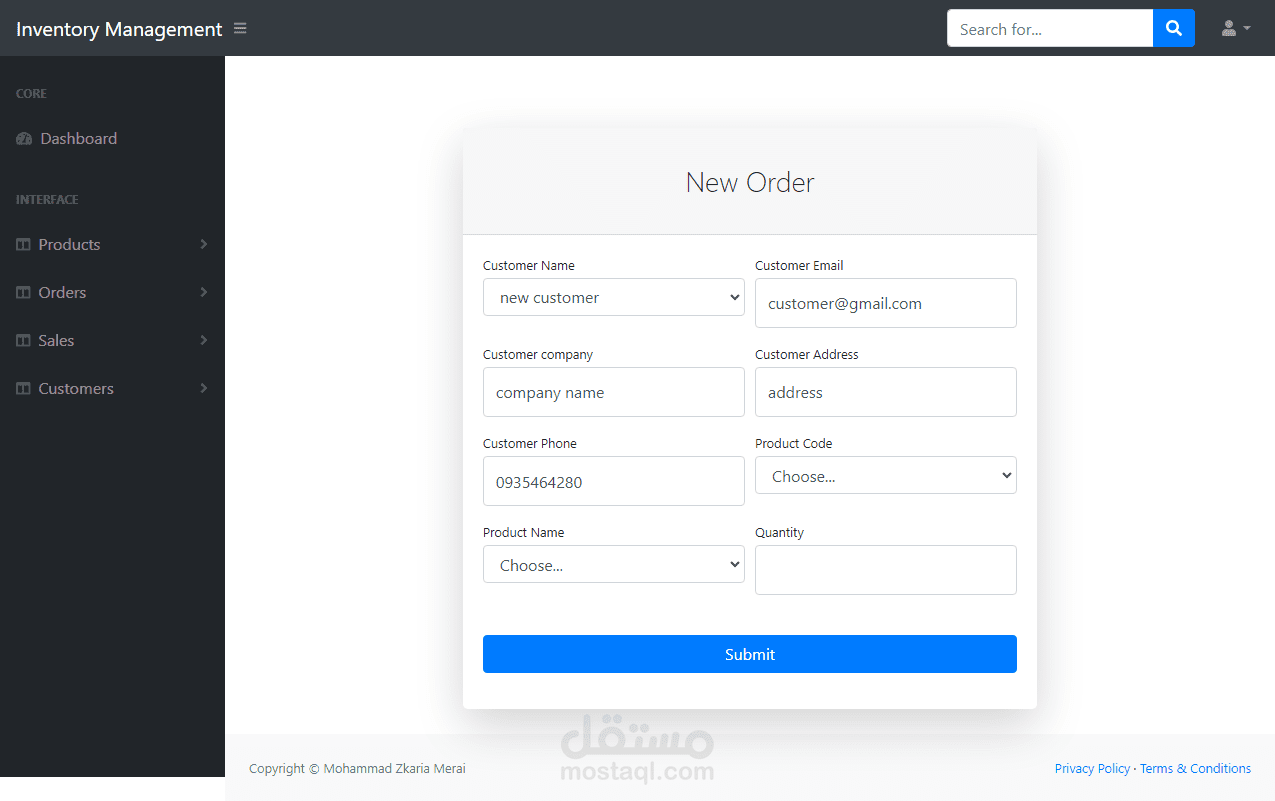The height and width of the screenshot is (801, 1275).
Task: Expand the Sales chevron arrow
Action: tap(204, 341)
